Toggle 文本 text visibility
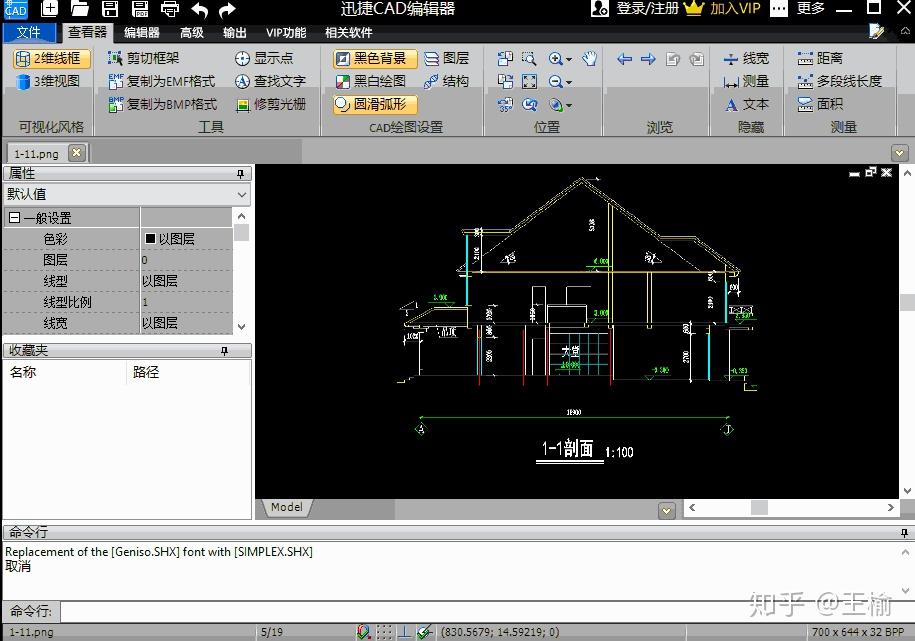The image size is (915, 641). coord(746,104)
